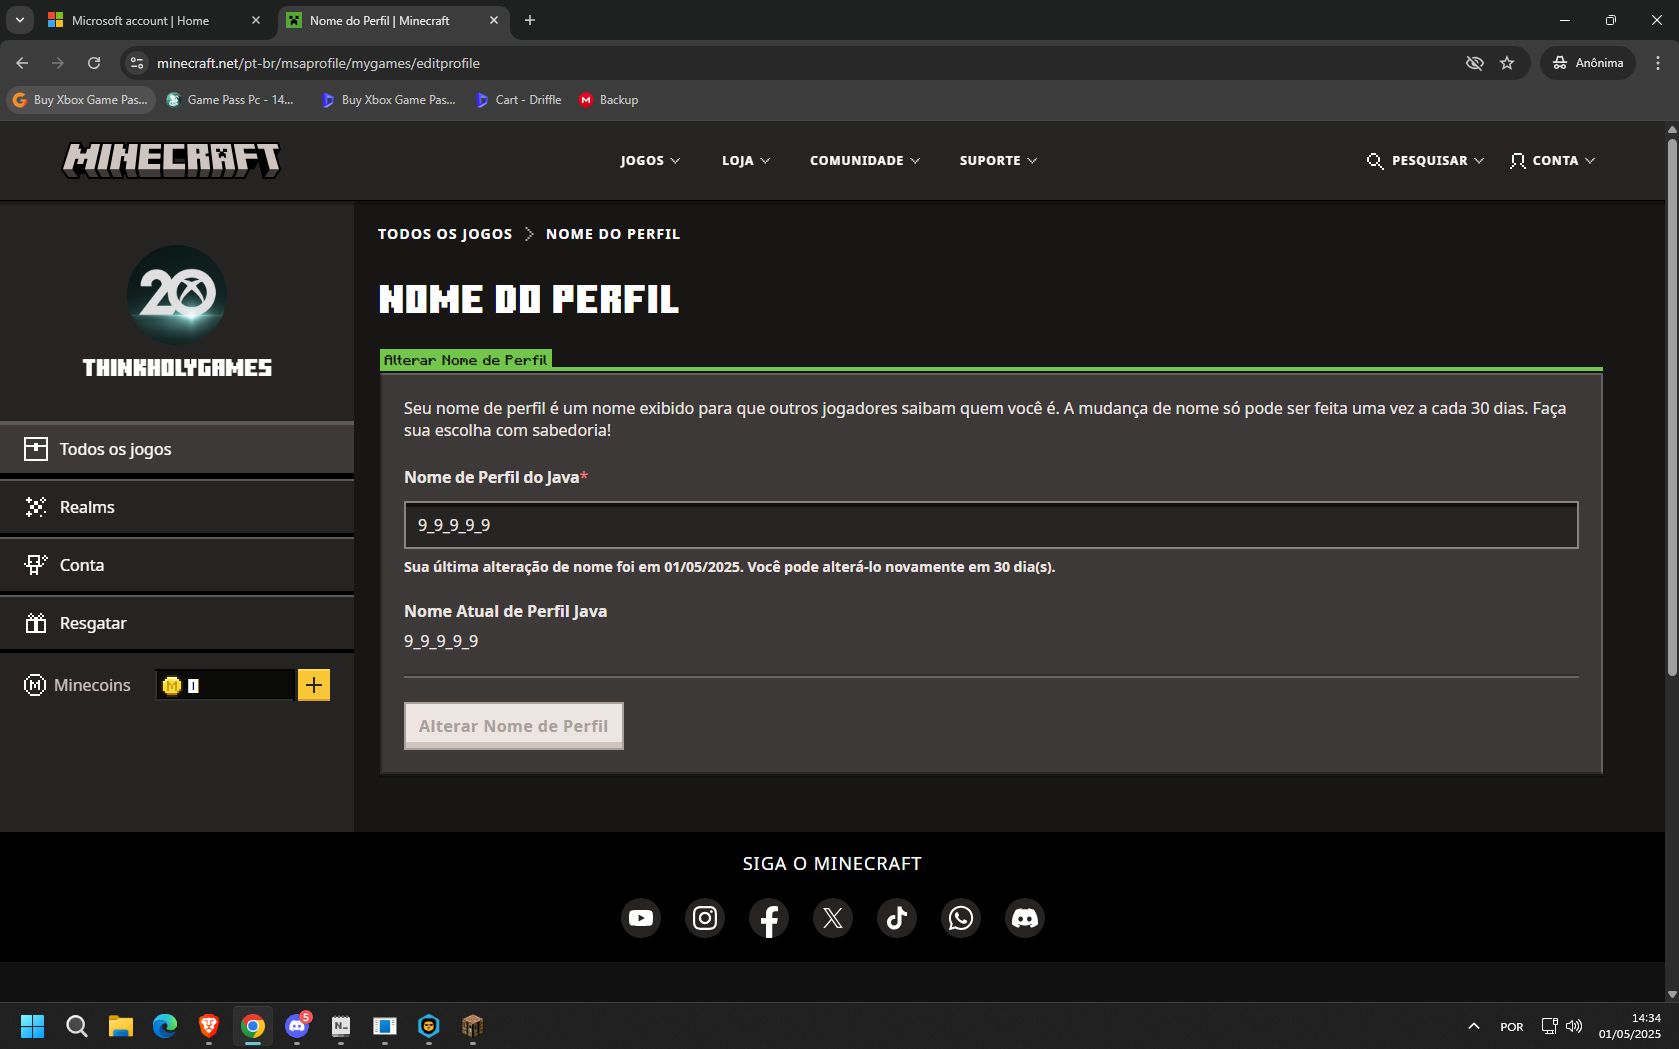Open the CONTA account dropdown

click(1552, 160)
